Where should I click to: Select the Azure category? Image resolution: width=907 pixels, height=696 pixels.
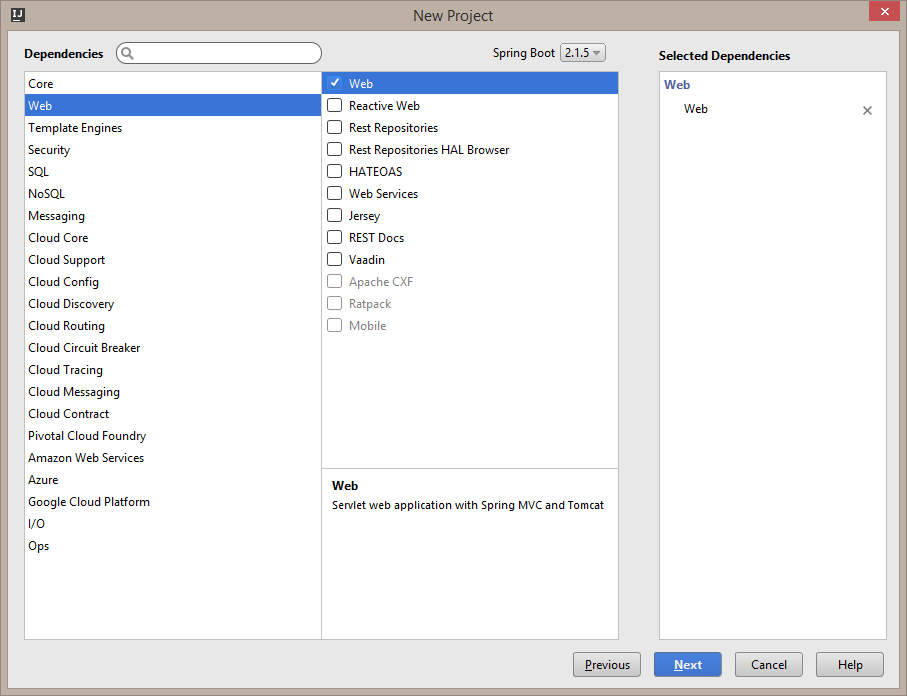click(x=173, y=479)
